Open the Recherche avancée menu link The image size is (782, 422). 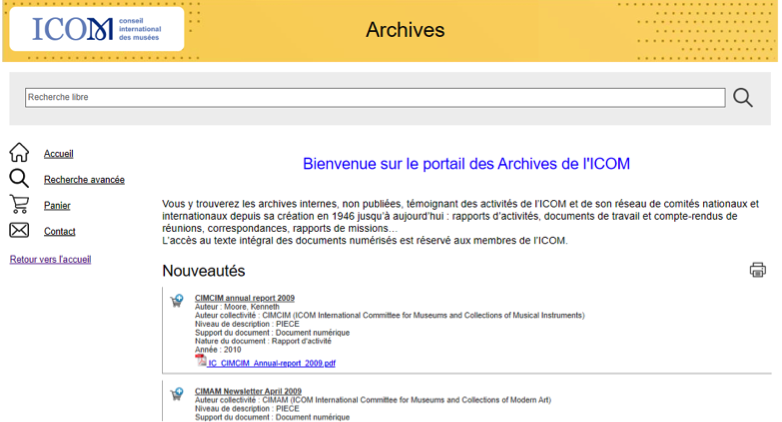(84, 180)
